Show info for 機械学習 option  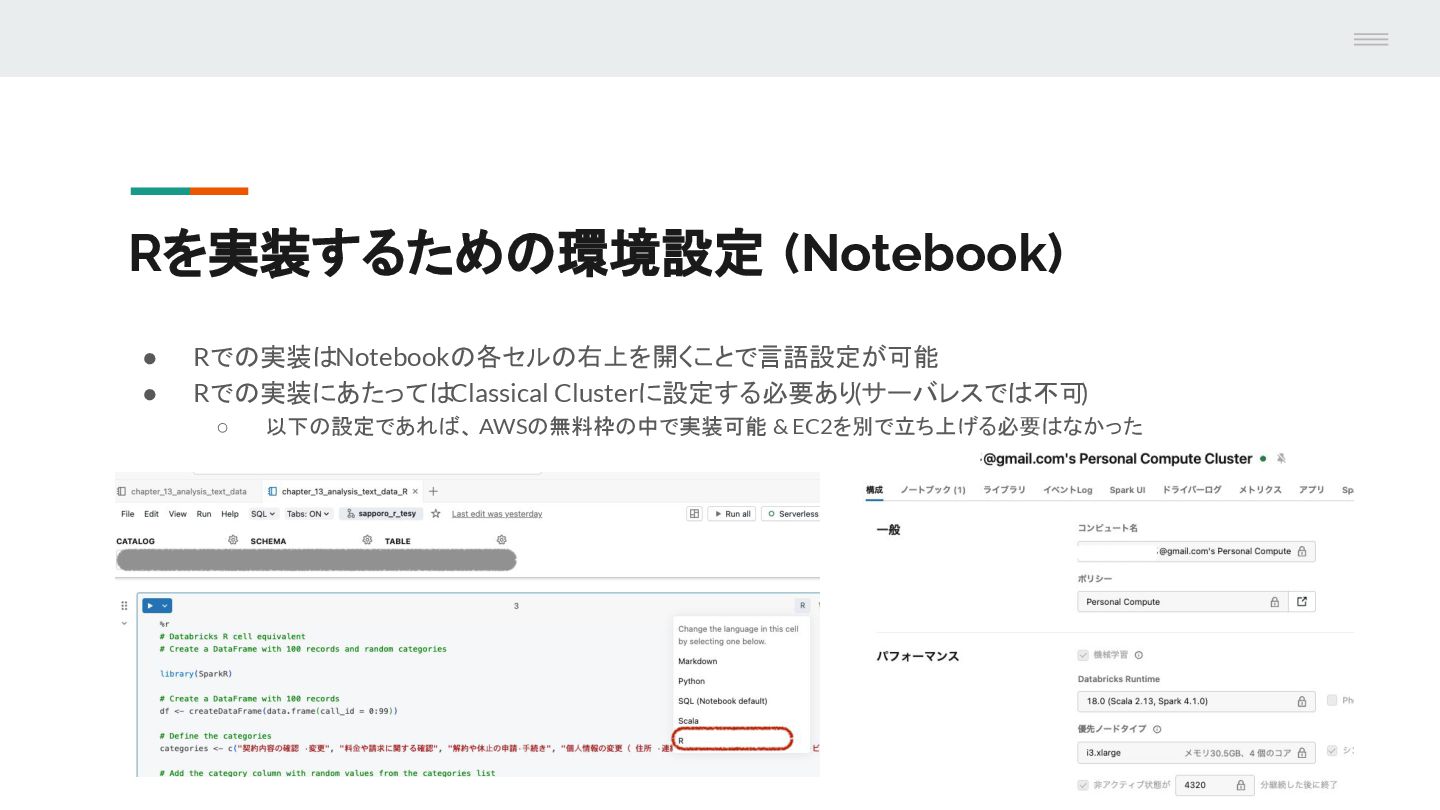[1138, 655]
